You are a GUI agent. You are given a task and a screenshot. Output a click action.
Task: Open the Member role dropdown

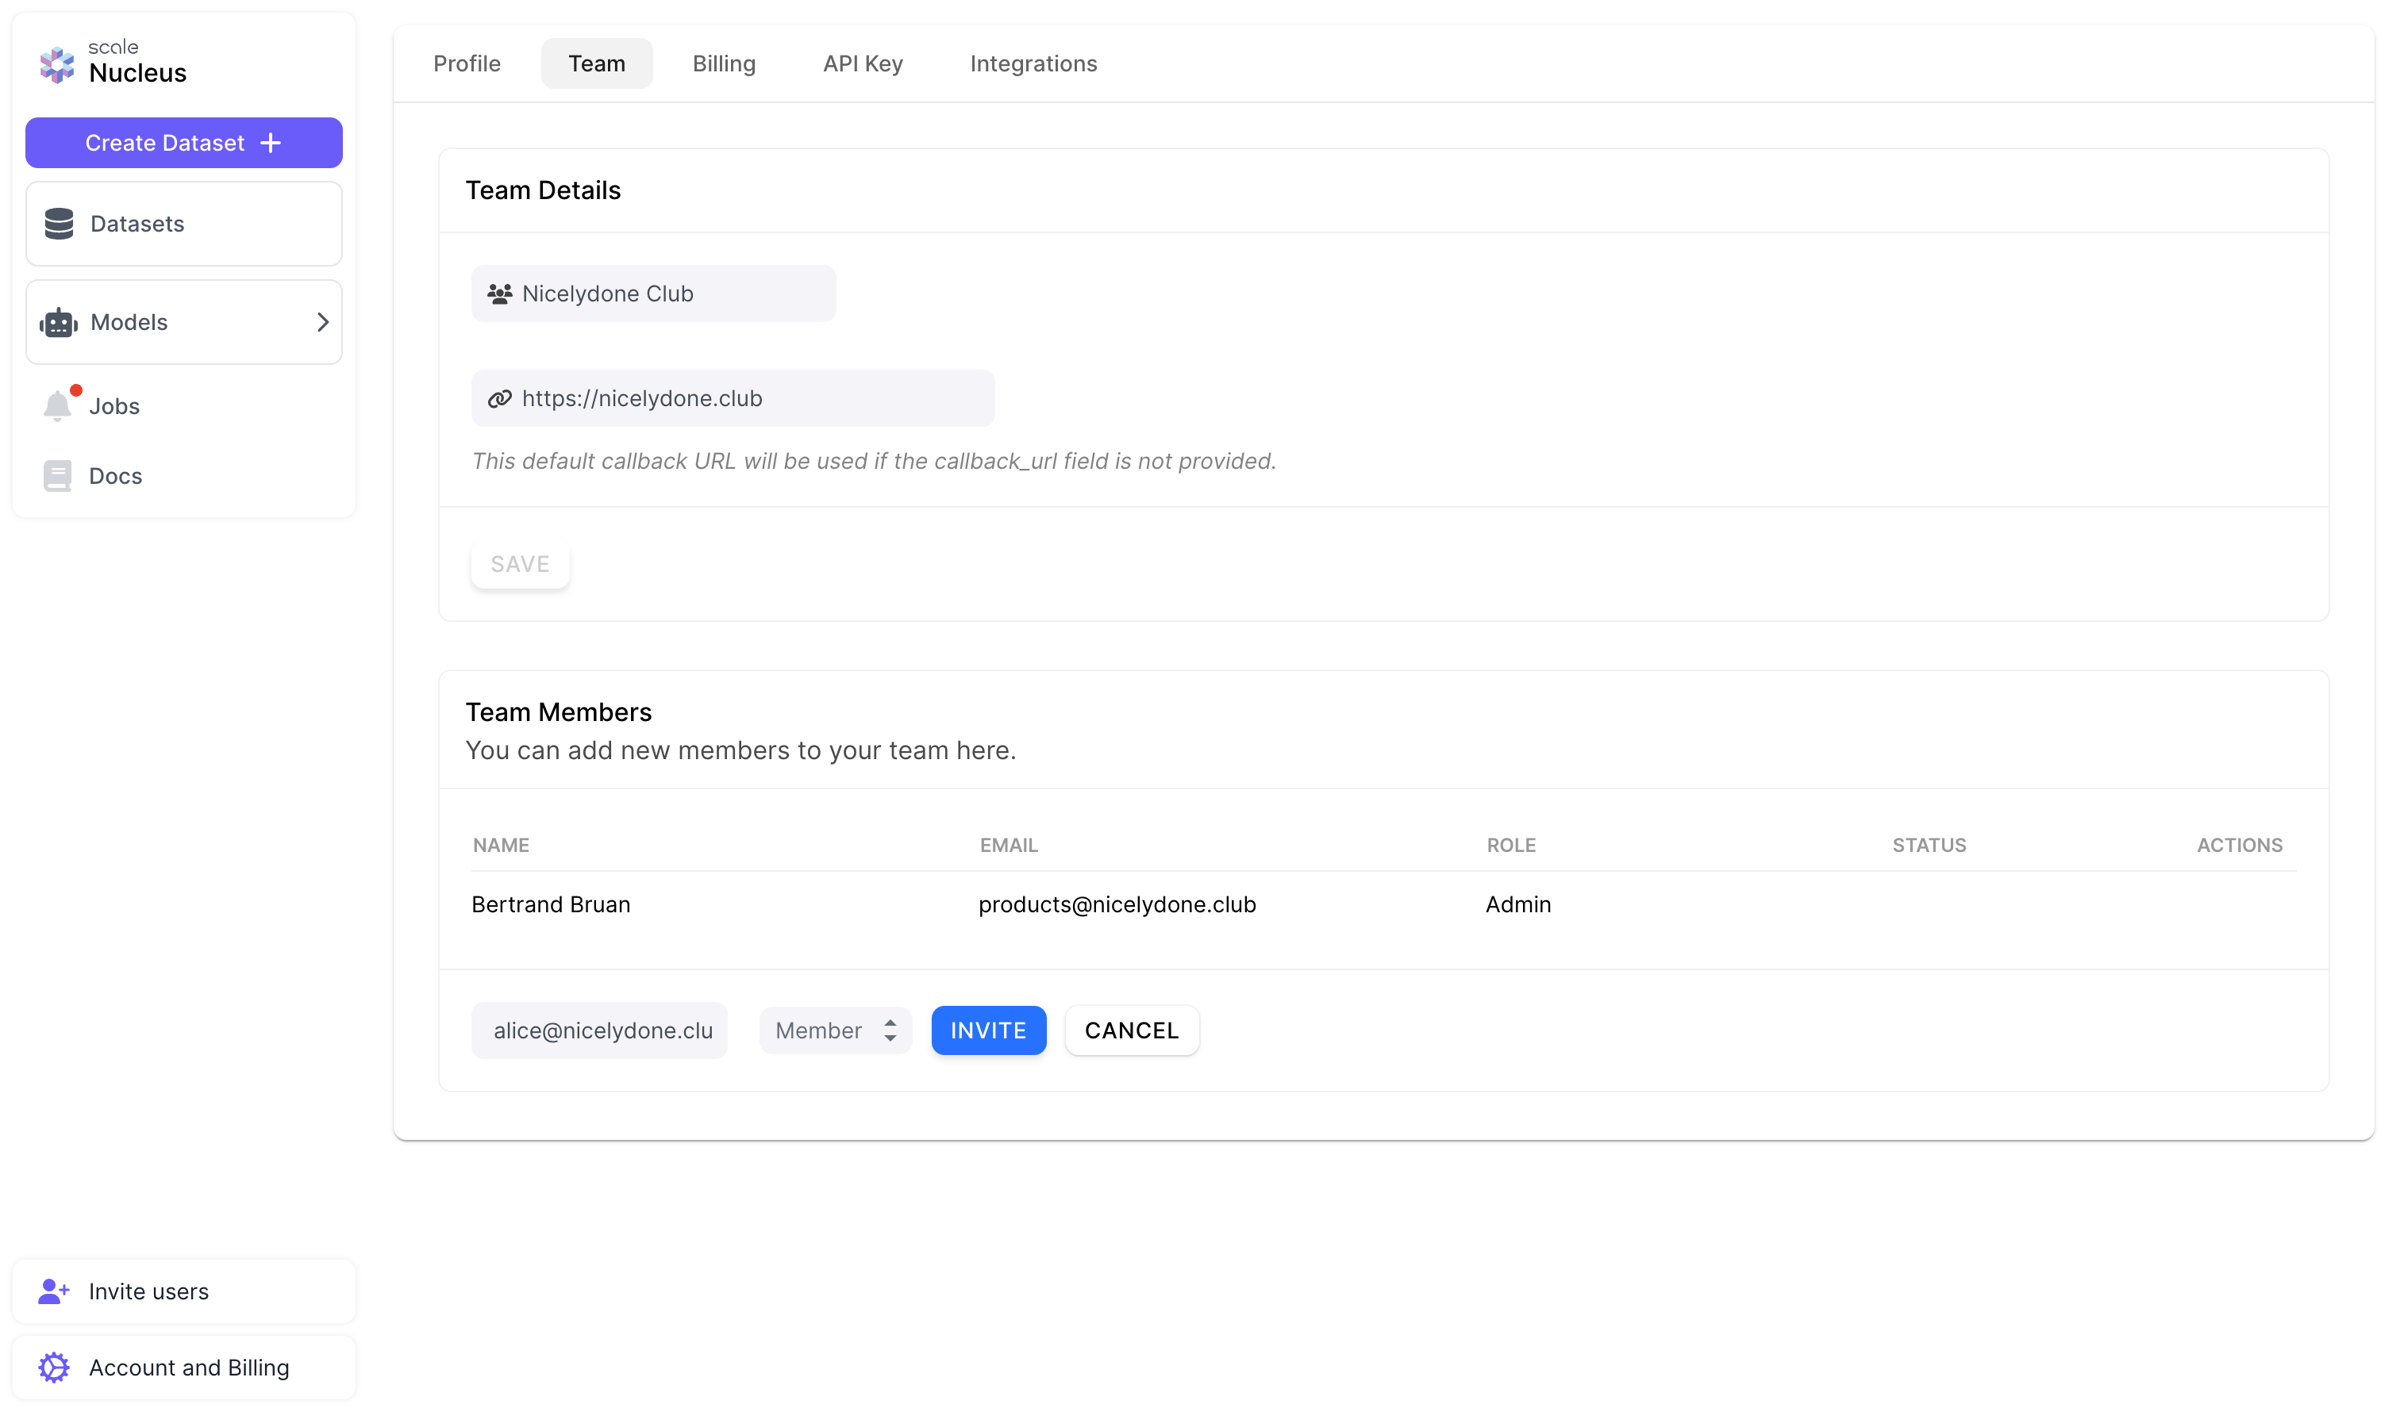(x=836, y=1030)
